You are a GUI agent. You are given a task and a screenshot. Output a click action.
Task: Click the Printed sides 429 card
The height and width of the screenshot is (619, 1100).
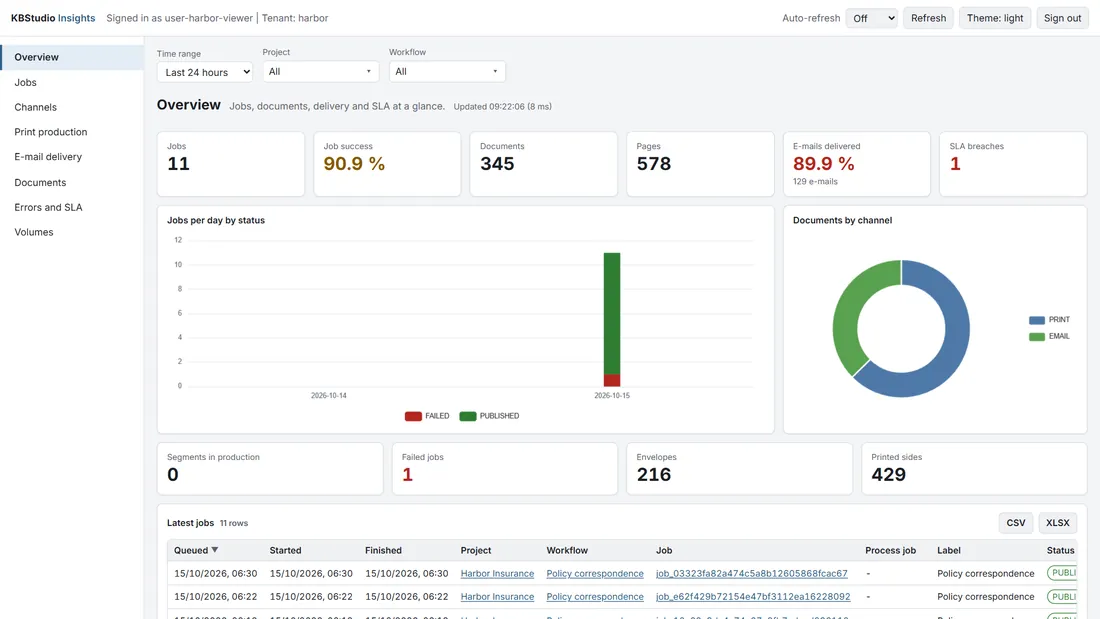tap(974, 468)
